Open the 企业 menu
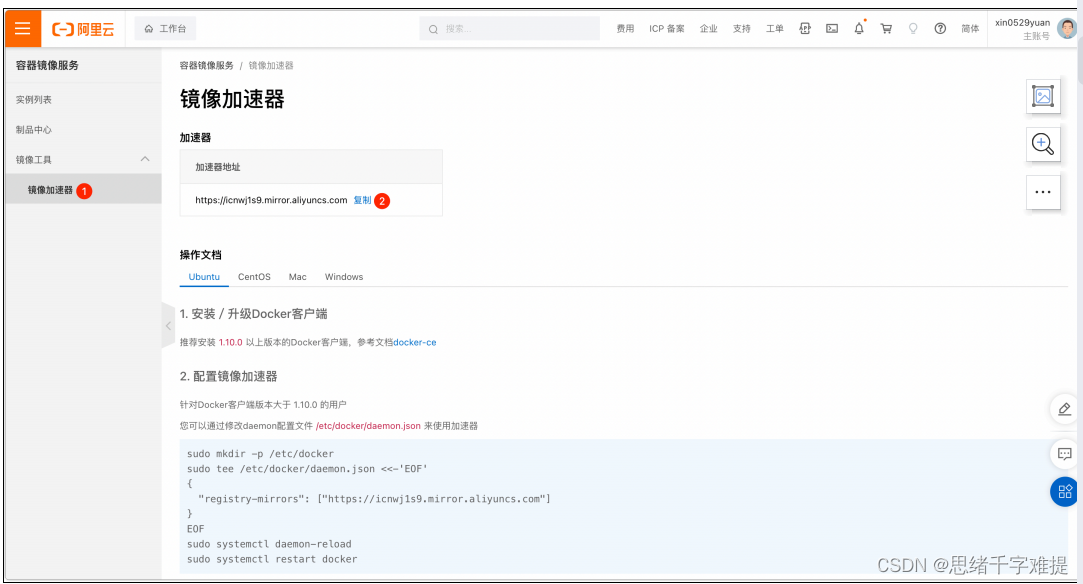The height and width of the screenshot is (584, 1083). point(709,29)
